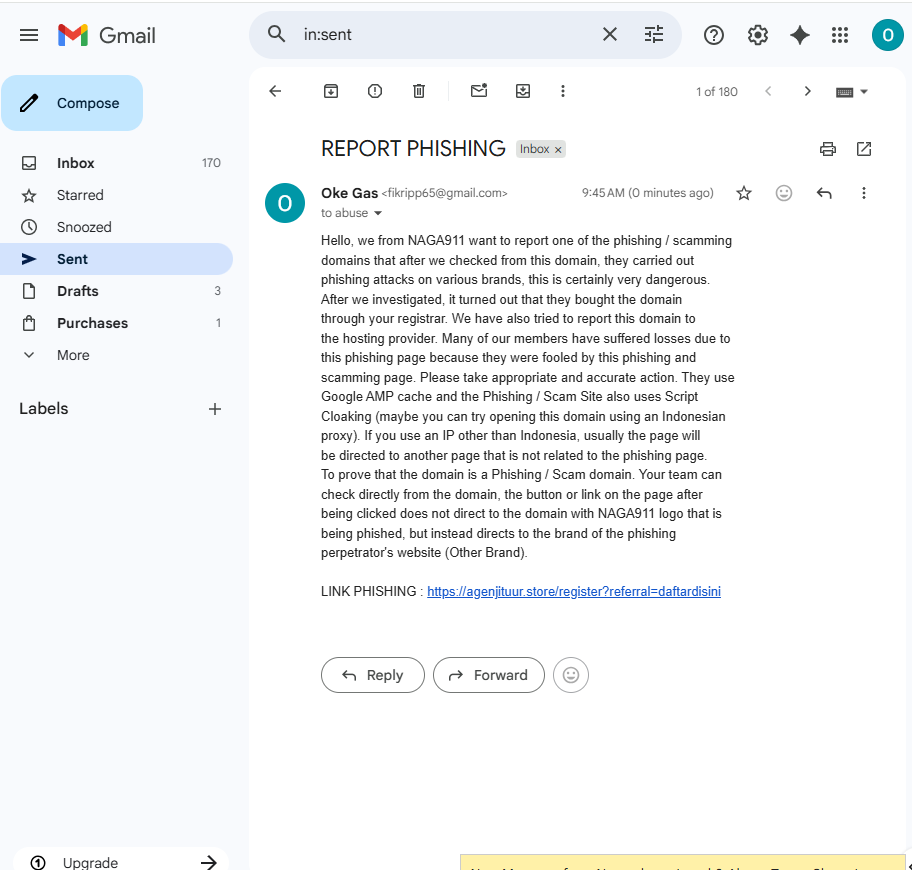912x870 pixels.
Task: Click the Gmail logo
Action: pos(106,35)
